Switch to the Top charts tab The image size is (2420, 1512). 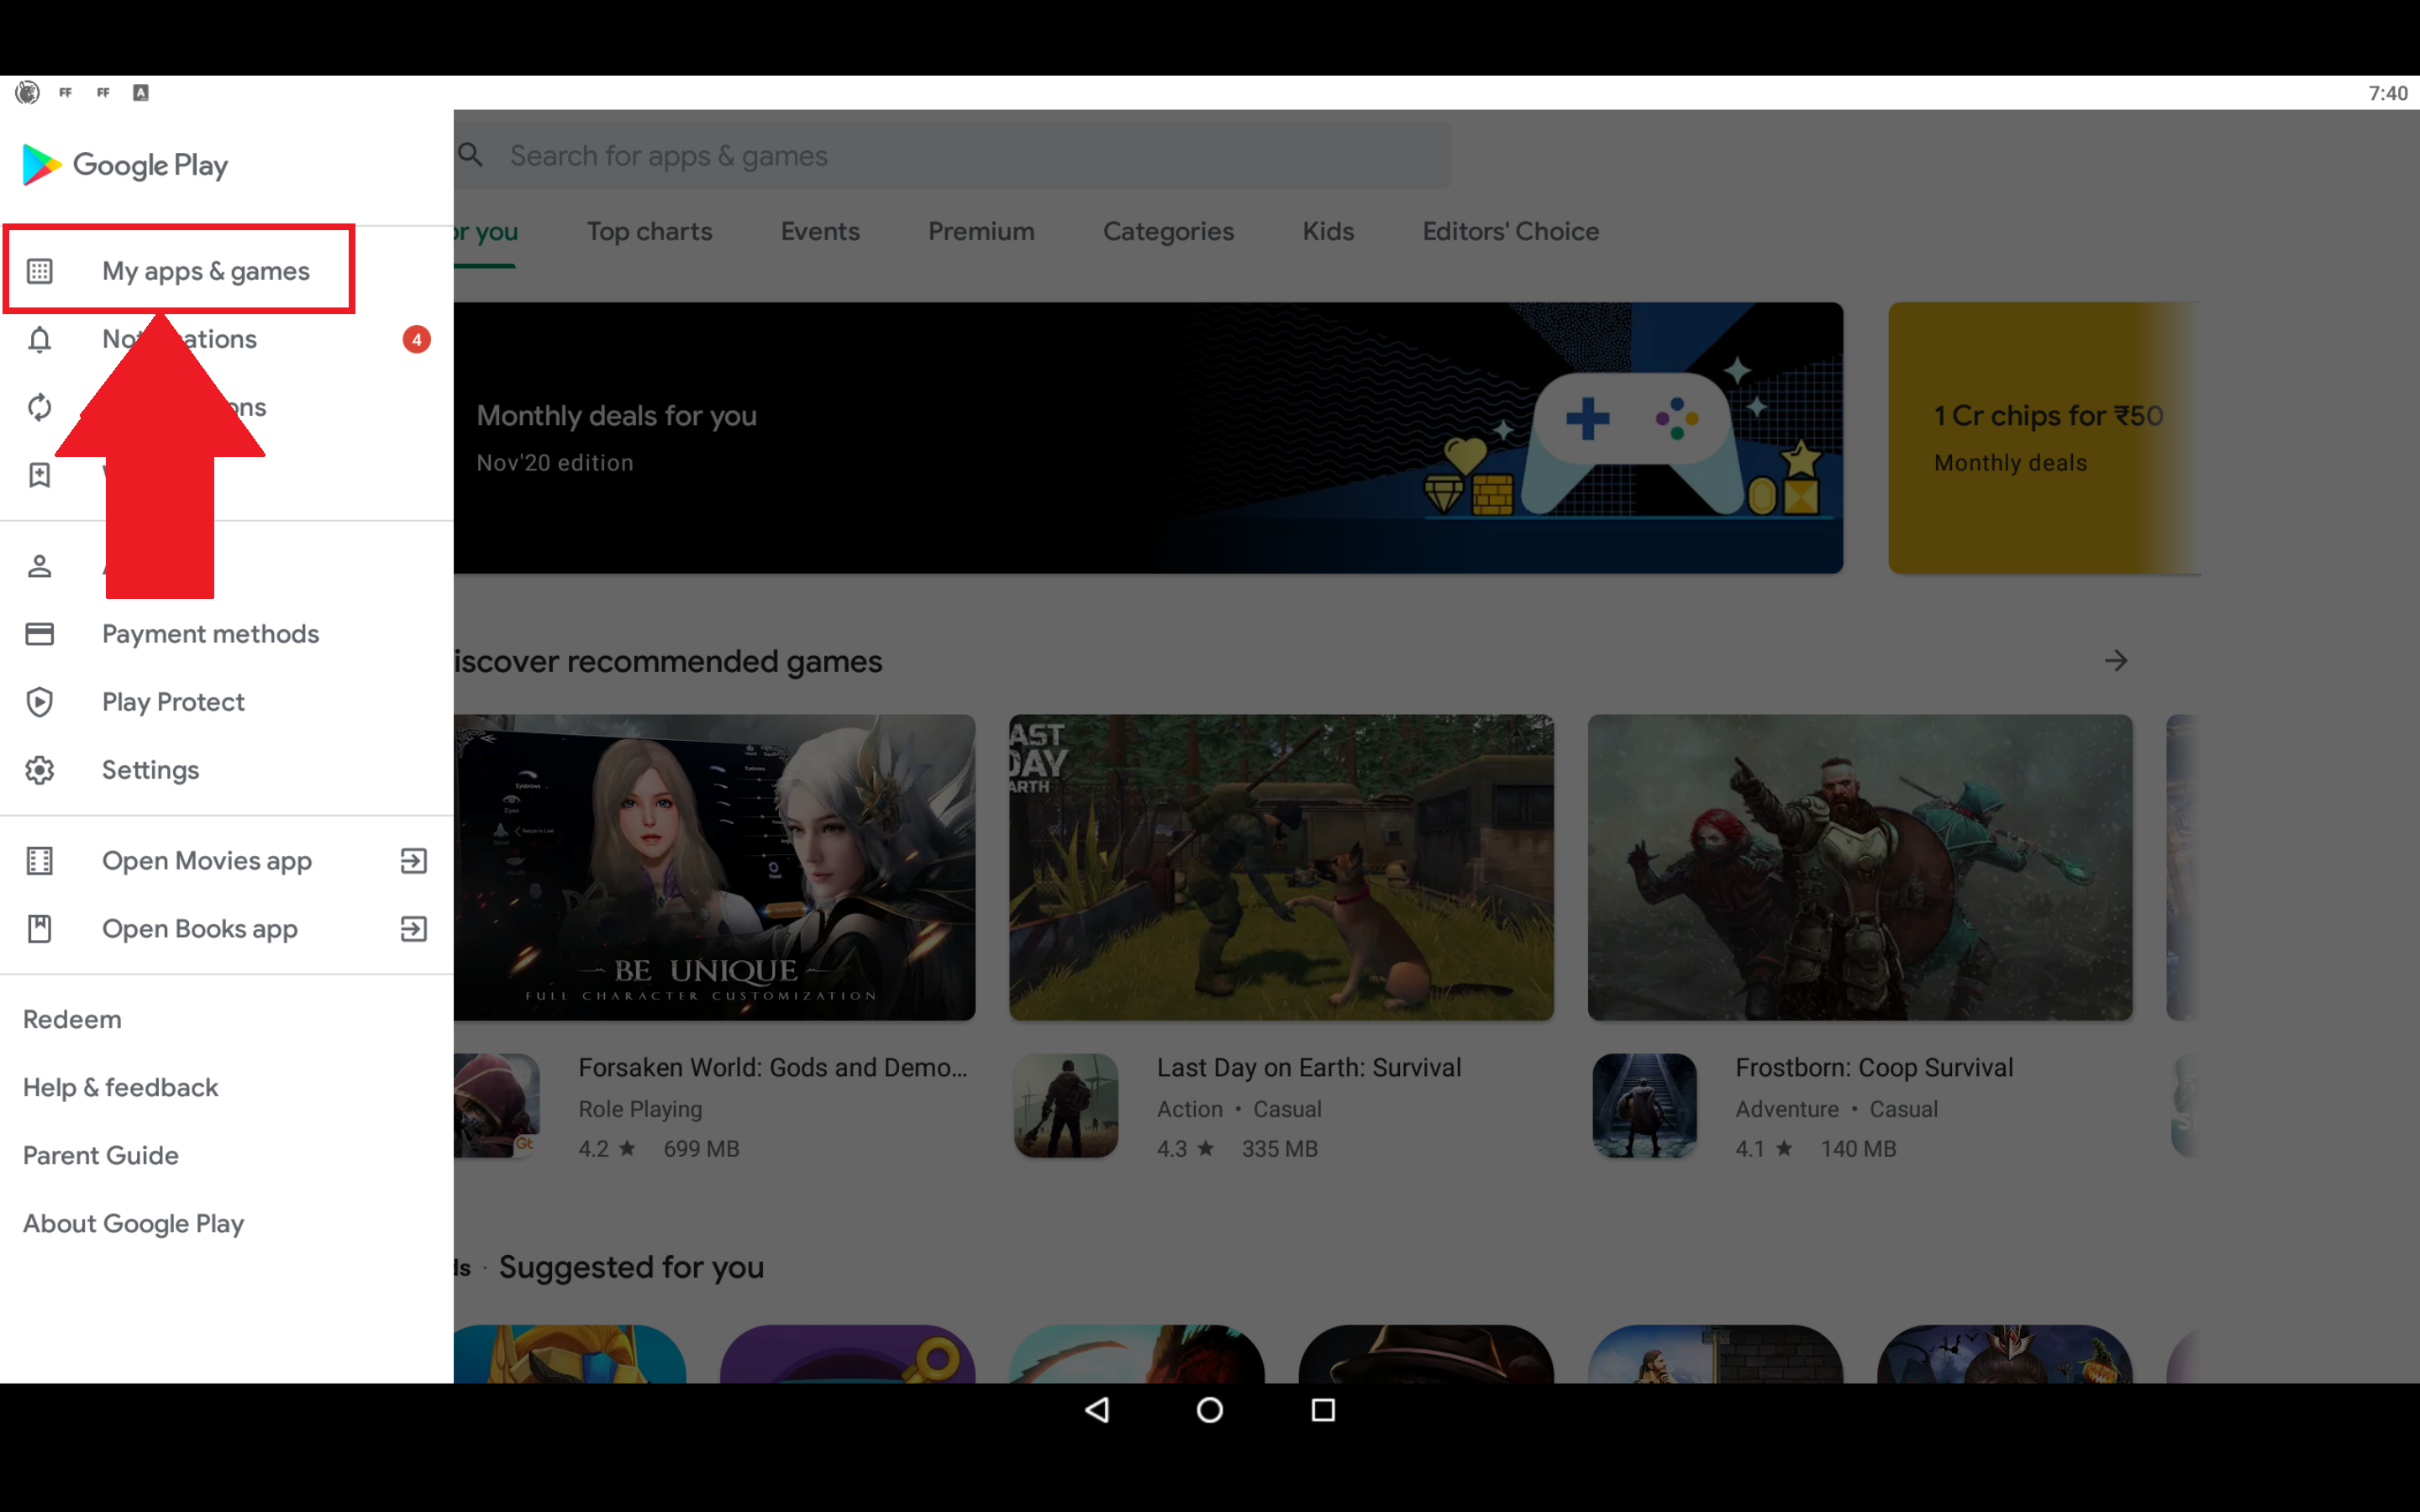coord(650,231)
